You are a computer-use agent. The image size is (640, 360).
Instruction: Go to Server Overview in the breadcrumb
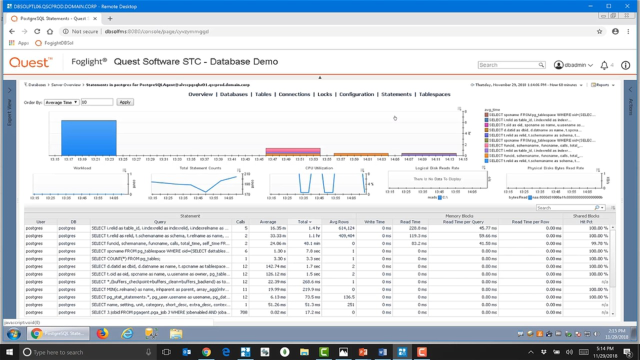(66, 85)
